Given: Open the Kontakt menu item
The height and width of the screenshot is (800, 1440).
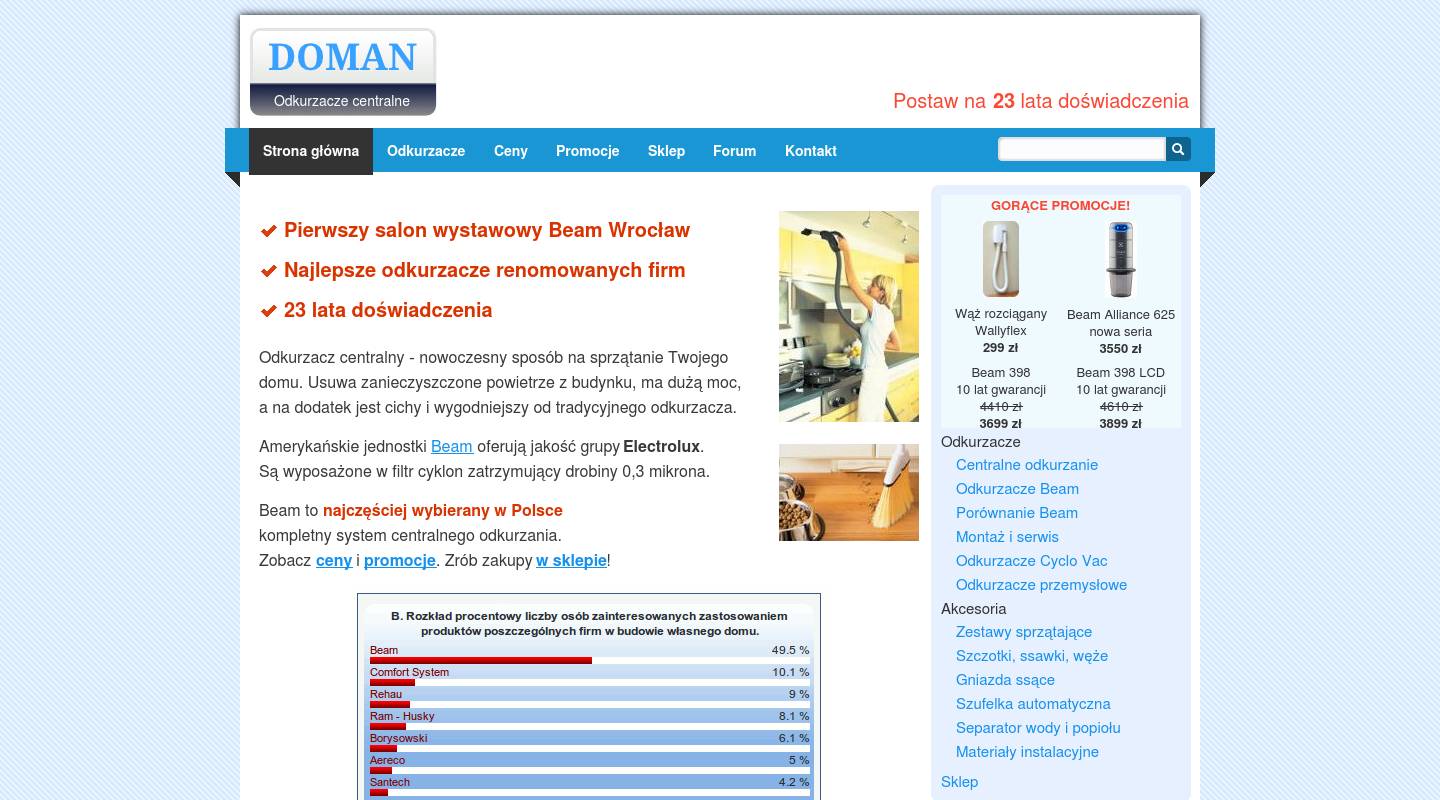Looking at the screenshot, I should (811, 151).
